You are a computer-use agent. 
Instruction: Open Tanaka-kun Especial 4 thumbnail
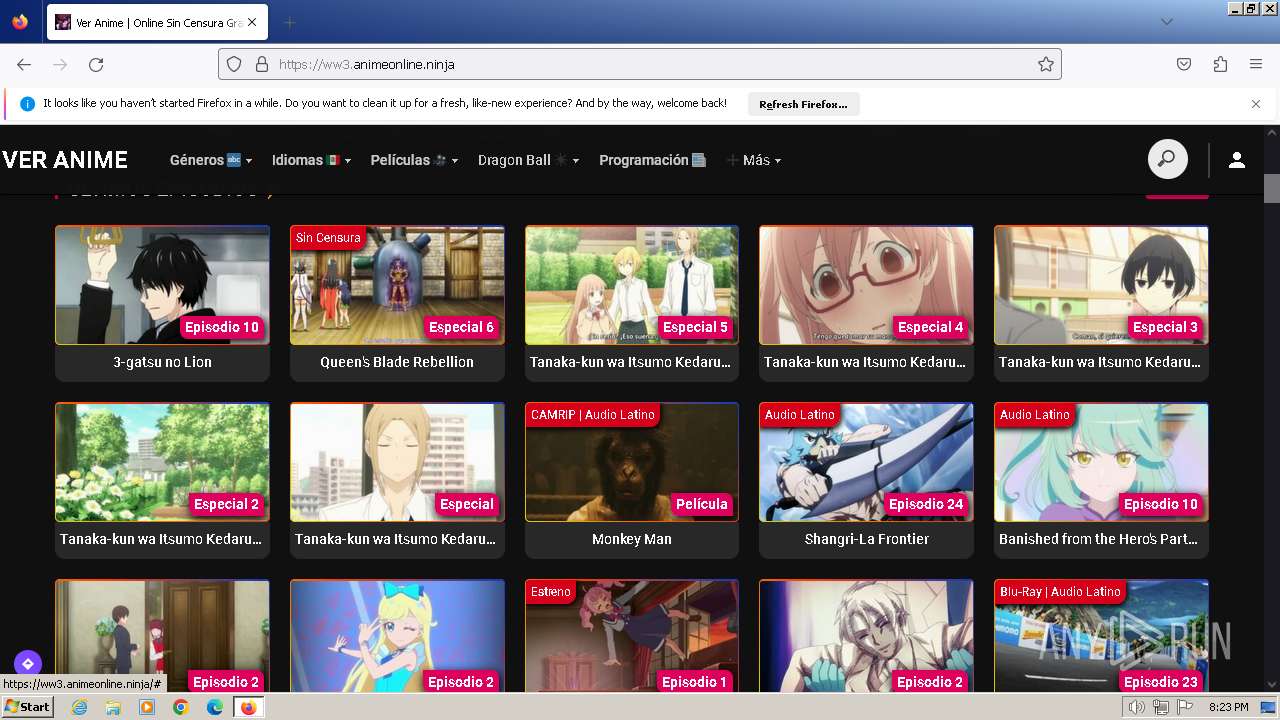pyautogui.click(x=866, y=285)
